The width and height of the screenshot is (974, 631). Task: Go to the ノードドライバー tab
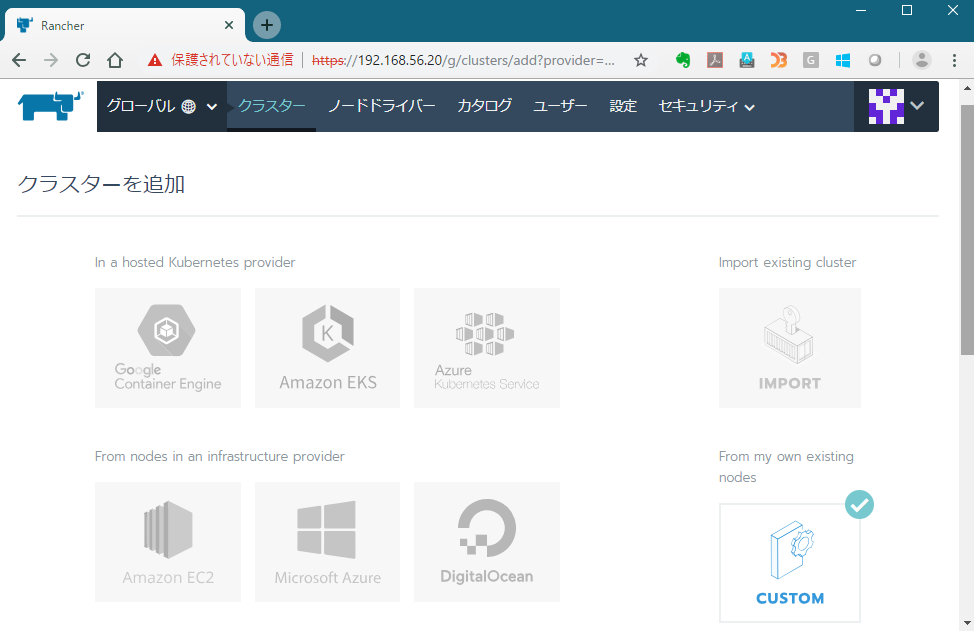(x=381, y=106)
